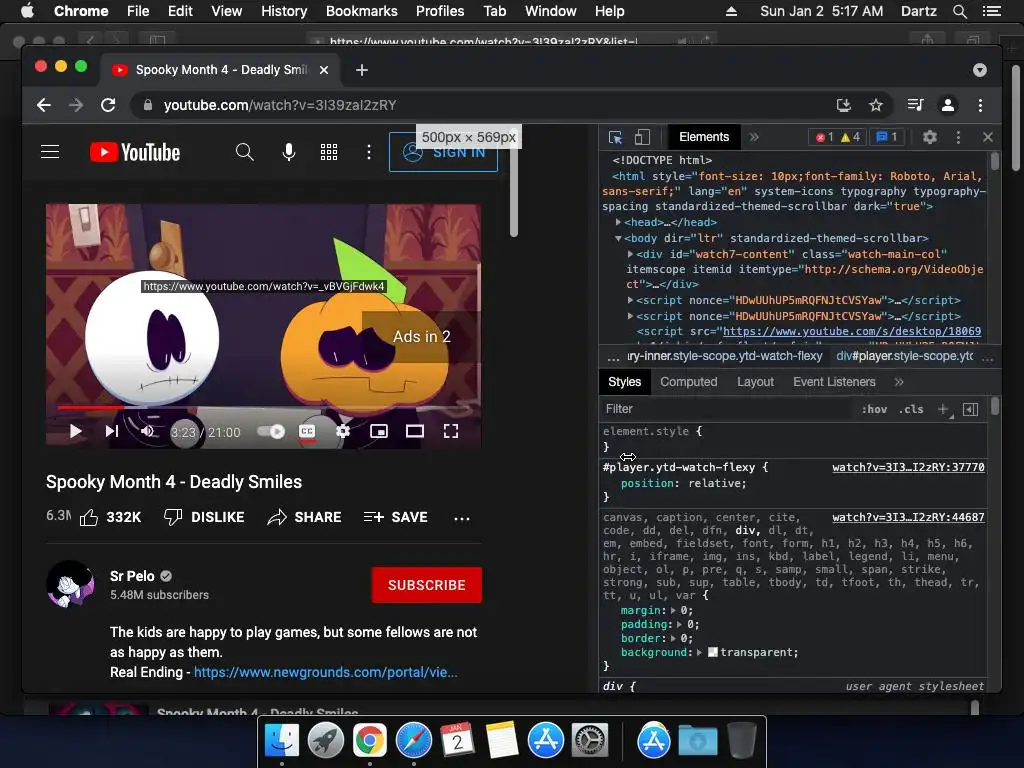Switch to Layout tab
The height and width of the screenshot is (768, 1024).
[x=756, y=382]
